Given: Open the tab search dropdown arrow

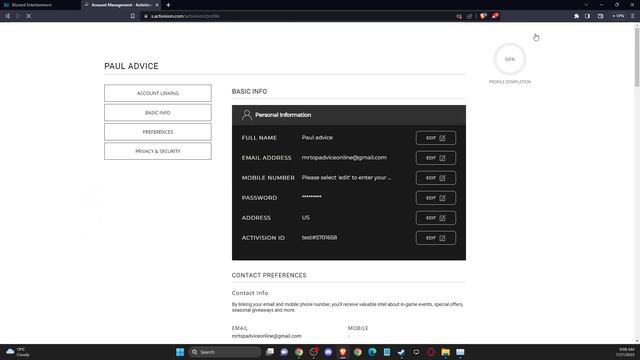Looking at the screenshot, I should [586, 5].
